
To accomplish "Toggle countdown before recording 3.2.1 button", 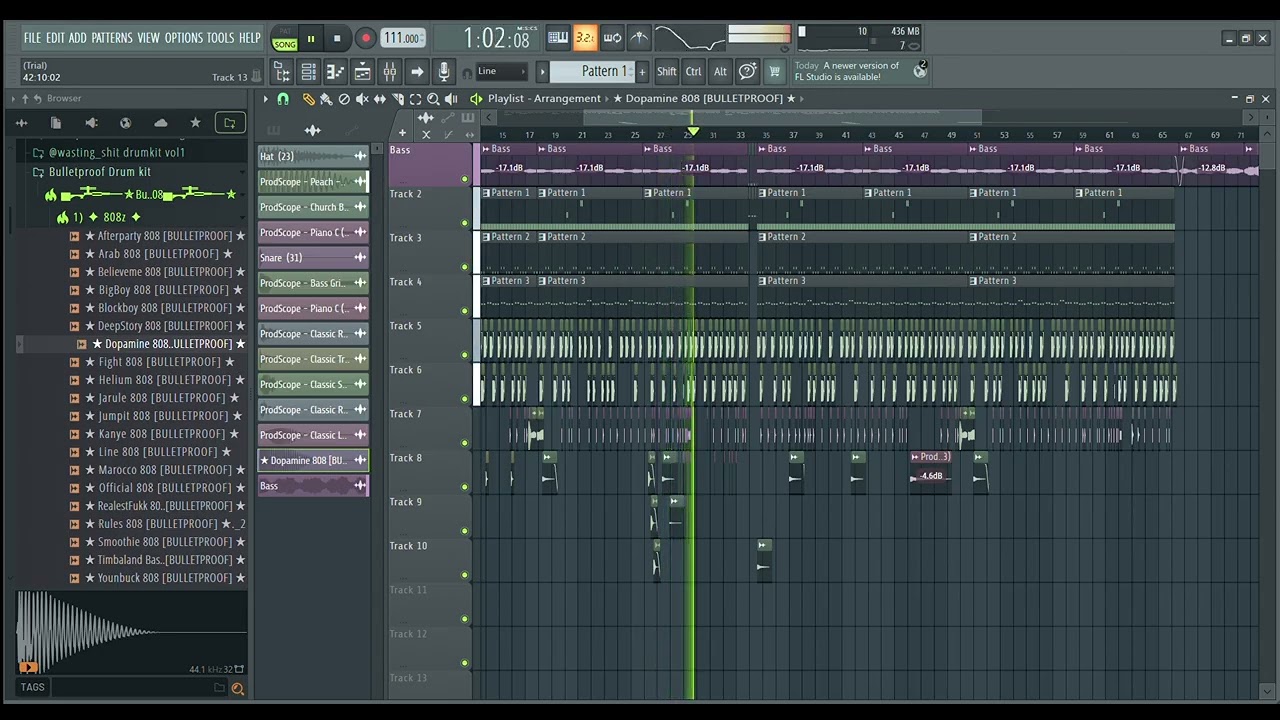I will [585, 38].
